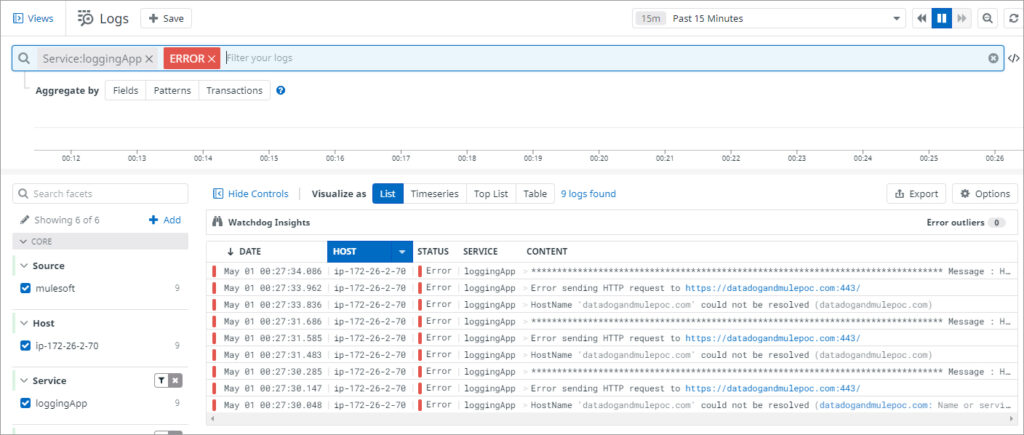Open the Aggregate by help icon

click(281, 91)
